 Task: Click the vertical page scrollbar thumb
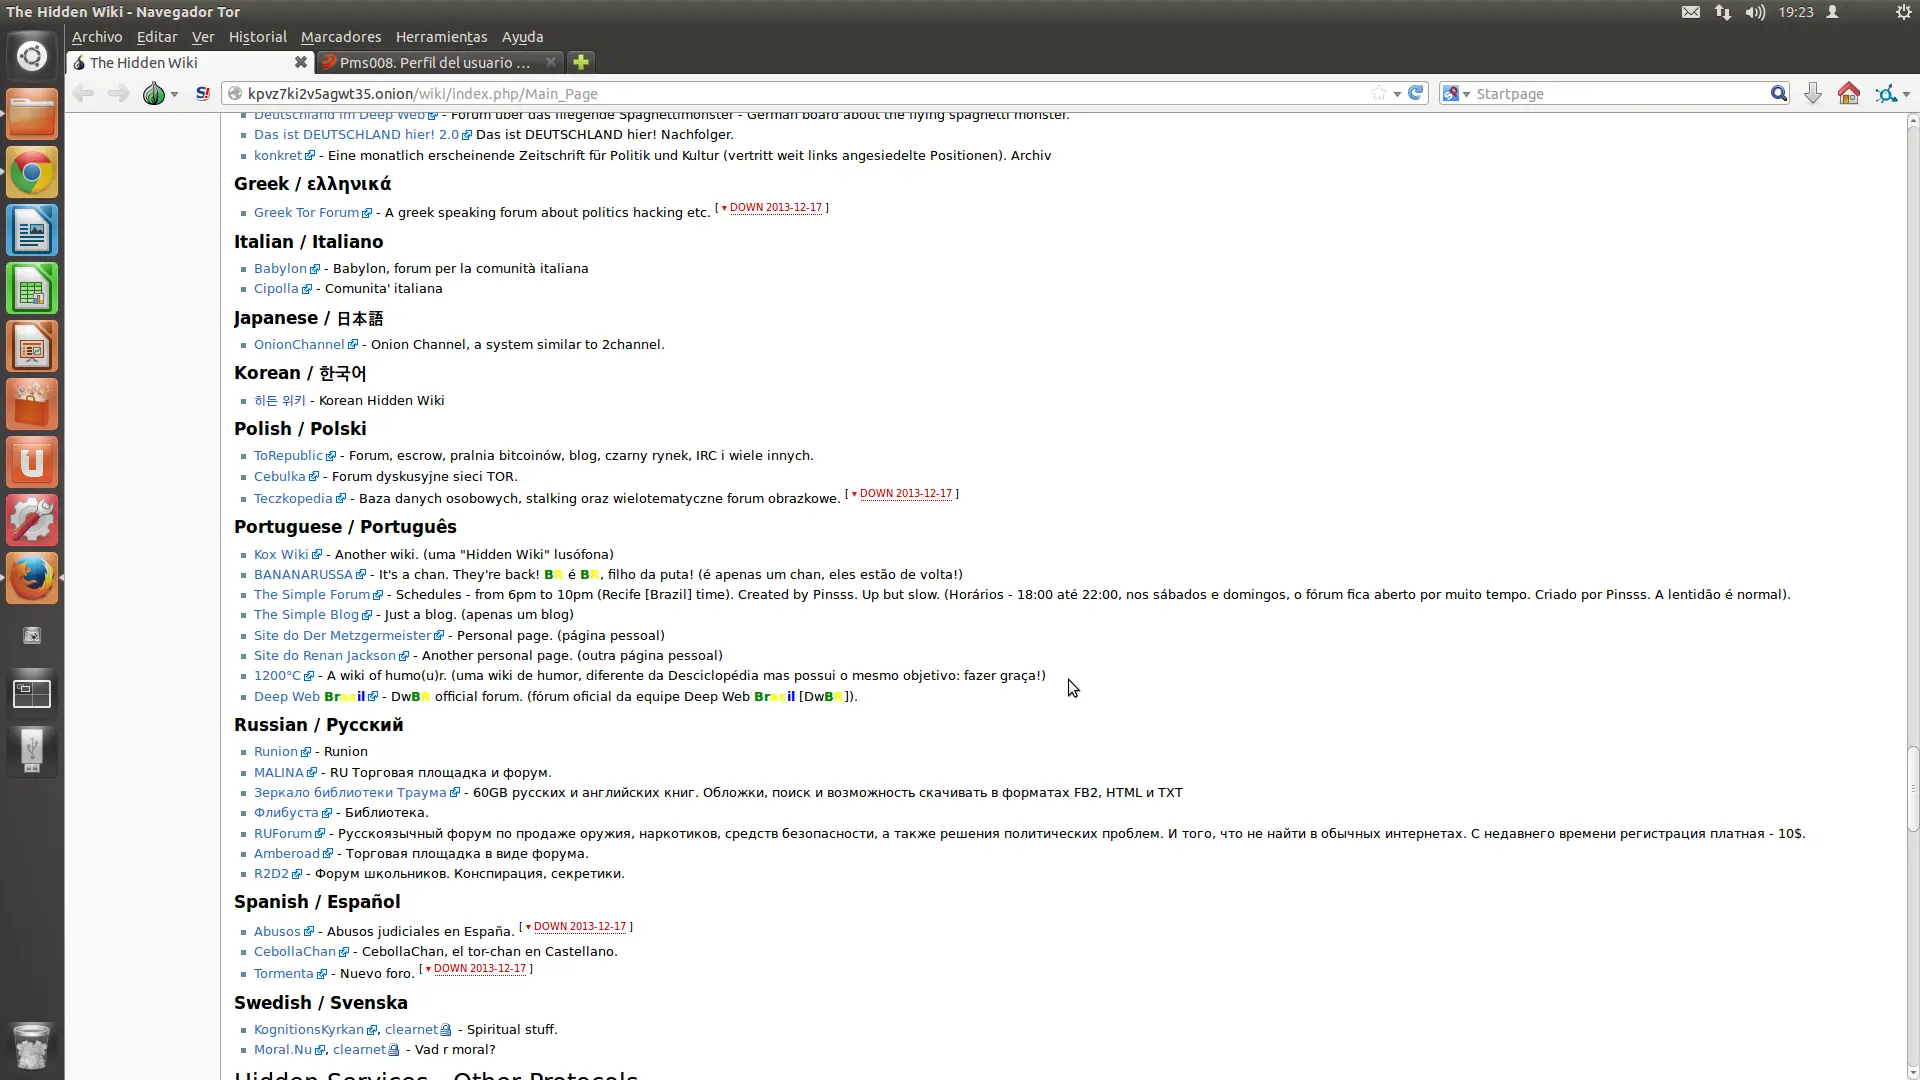(1912, 789)
